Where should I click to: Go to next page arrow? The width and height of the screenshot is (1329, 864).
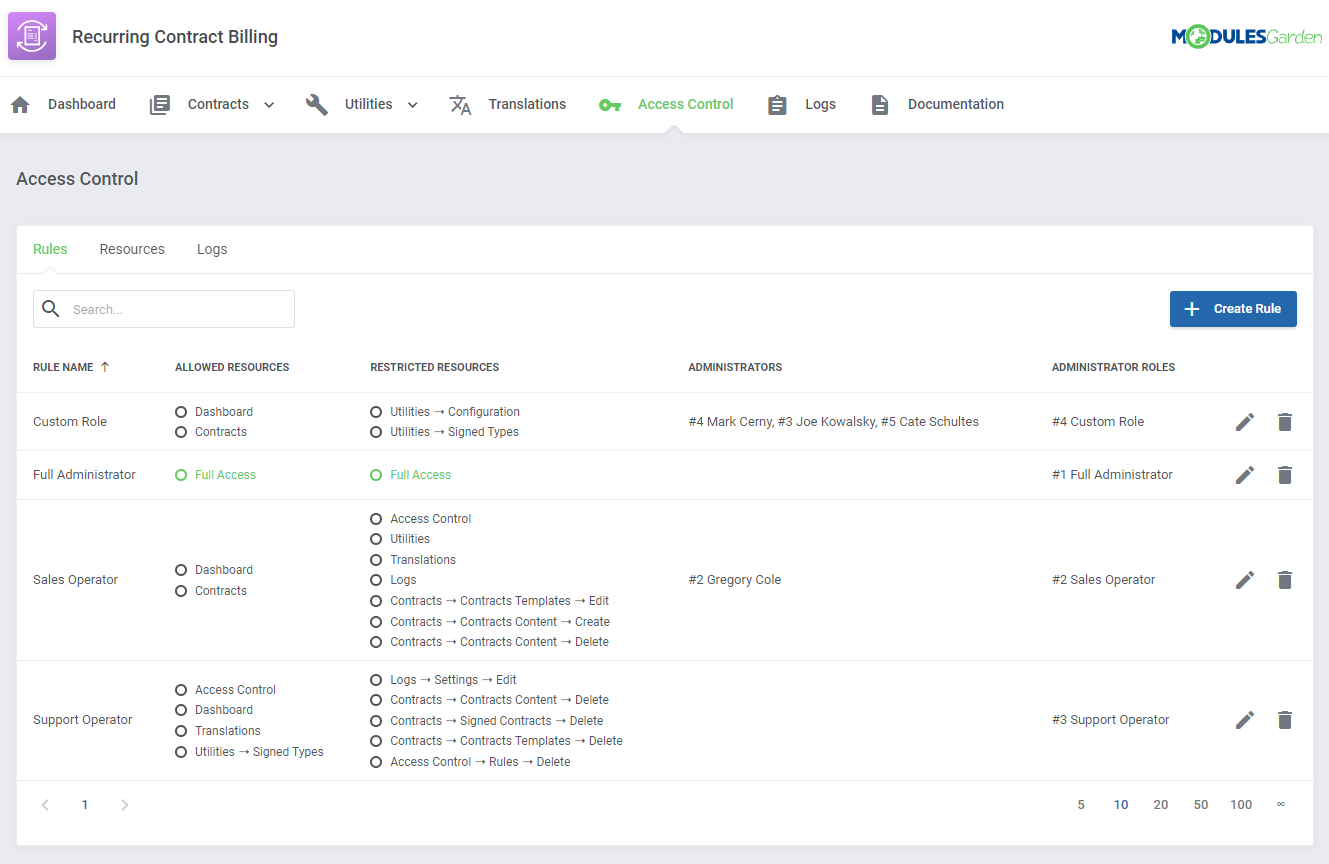[x=125, y=805]
